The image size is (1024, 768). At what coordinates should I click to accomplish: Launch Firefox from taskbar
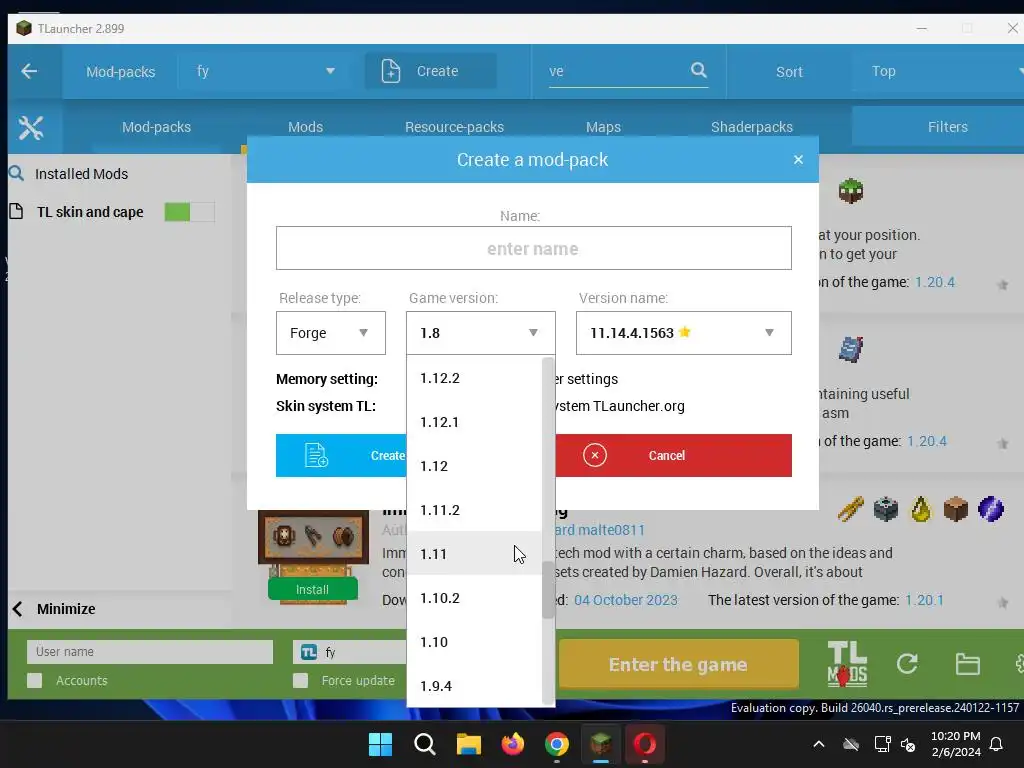[x=513, y=744]
